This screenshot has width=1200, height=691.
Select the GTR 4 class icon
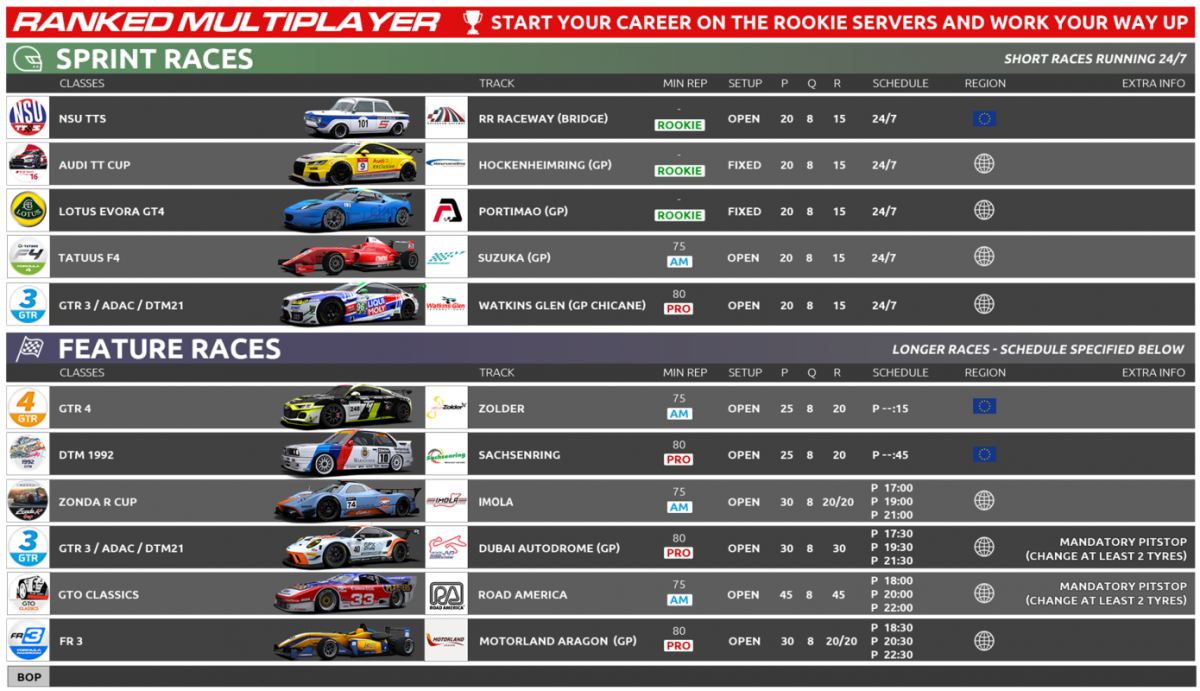tap(28, 408)
